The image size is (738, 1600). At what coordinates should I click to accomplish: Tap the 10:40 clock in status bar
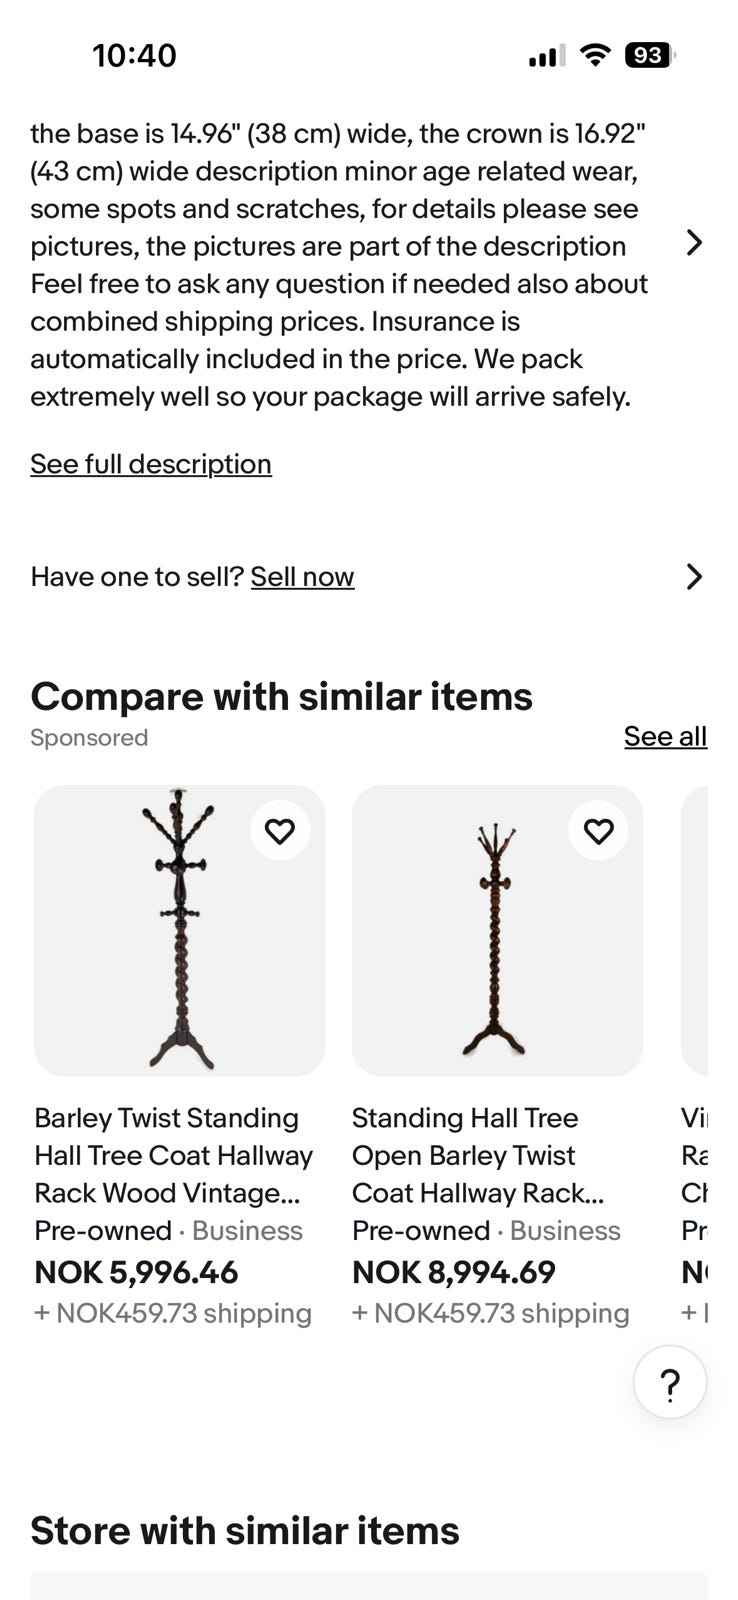point(134,55)
